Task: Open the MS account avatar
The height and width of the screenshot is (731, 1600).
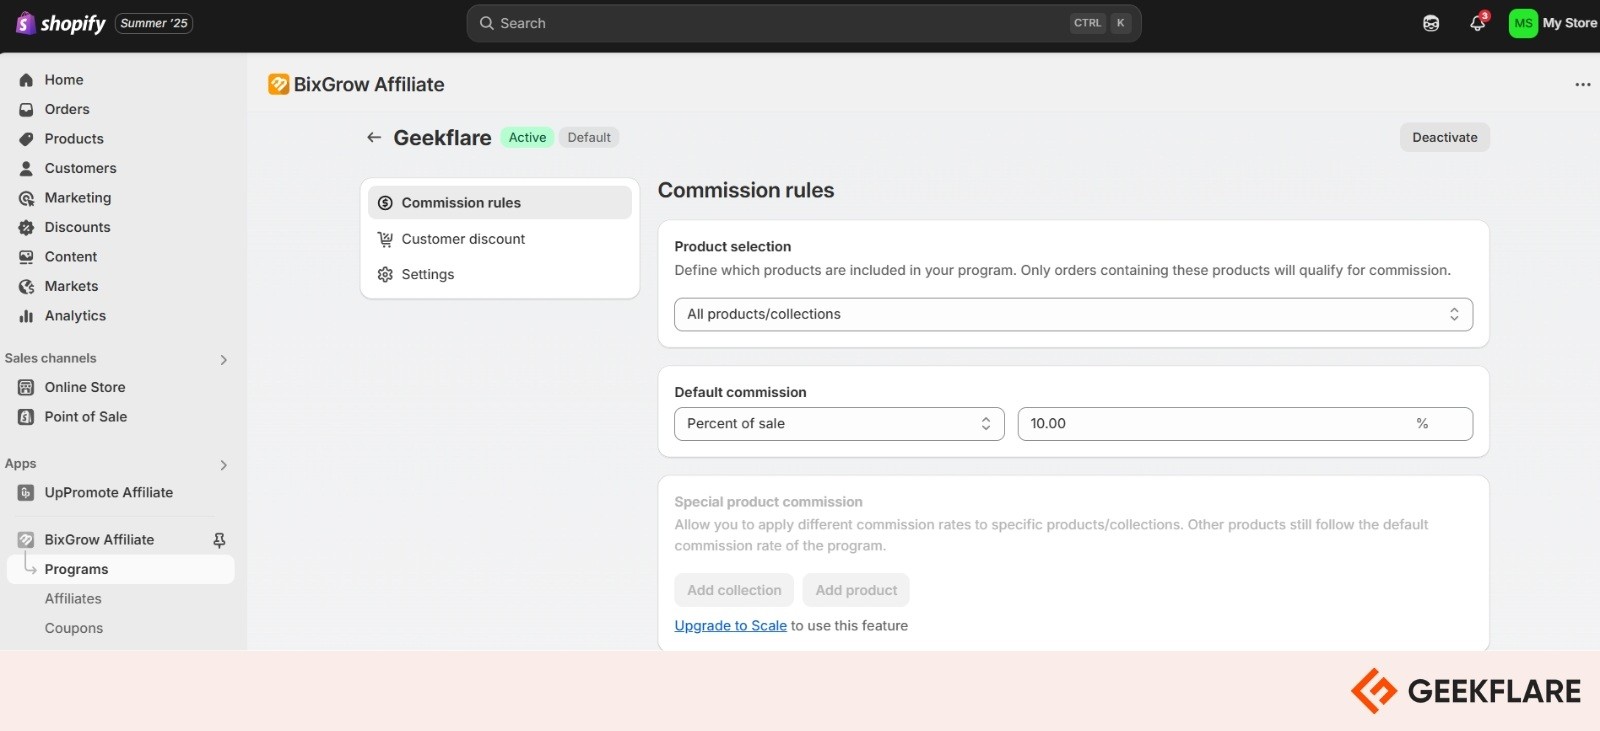Action: click(1523, 23)
